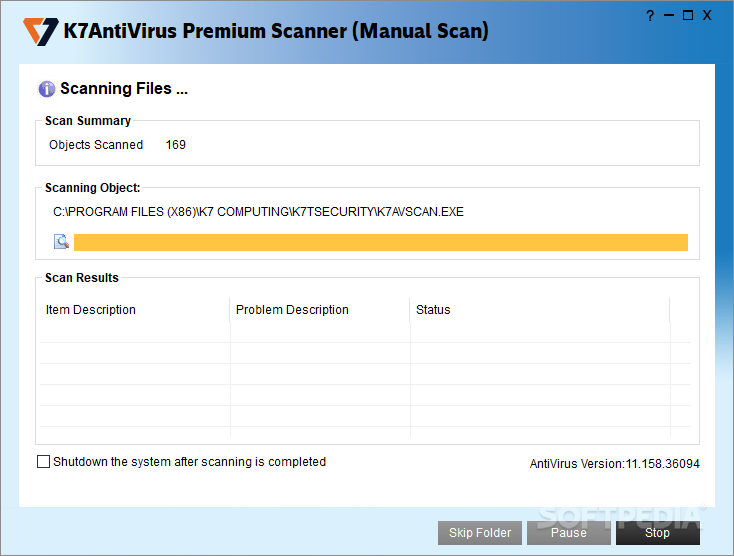Click the Scan Results group label
Viewport: 734px width, 556px height.
[x=81, y=278]
